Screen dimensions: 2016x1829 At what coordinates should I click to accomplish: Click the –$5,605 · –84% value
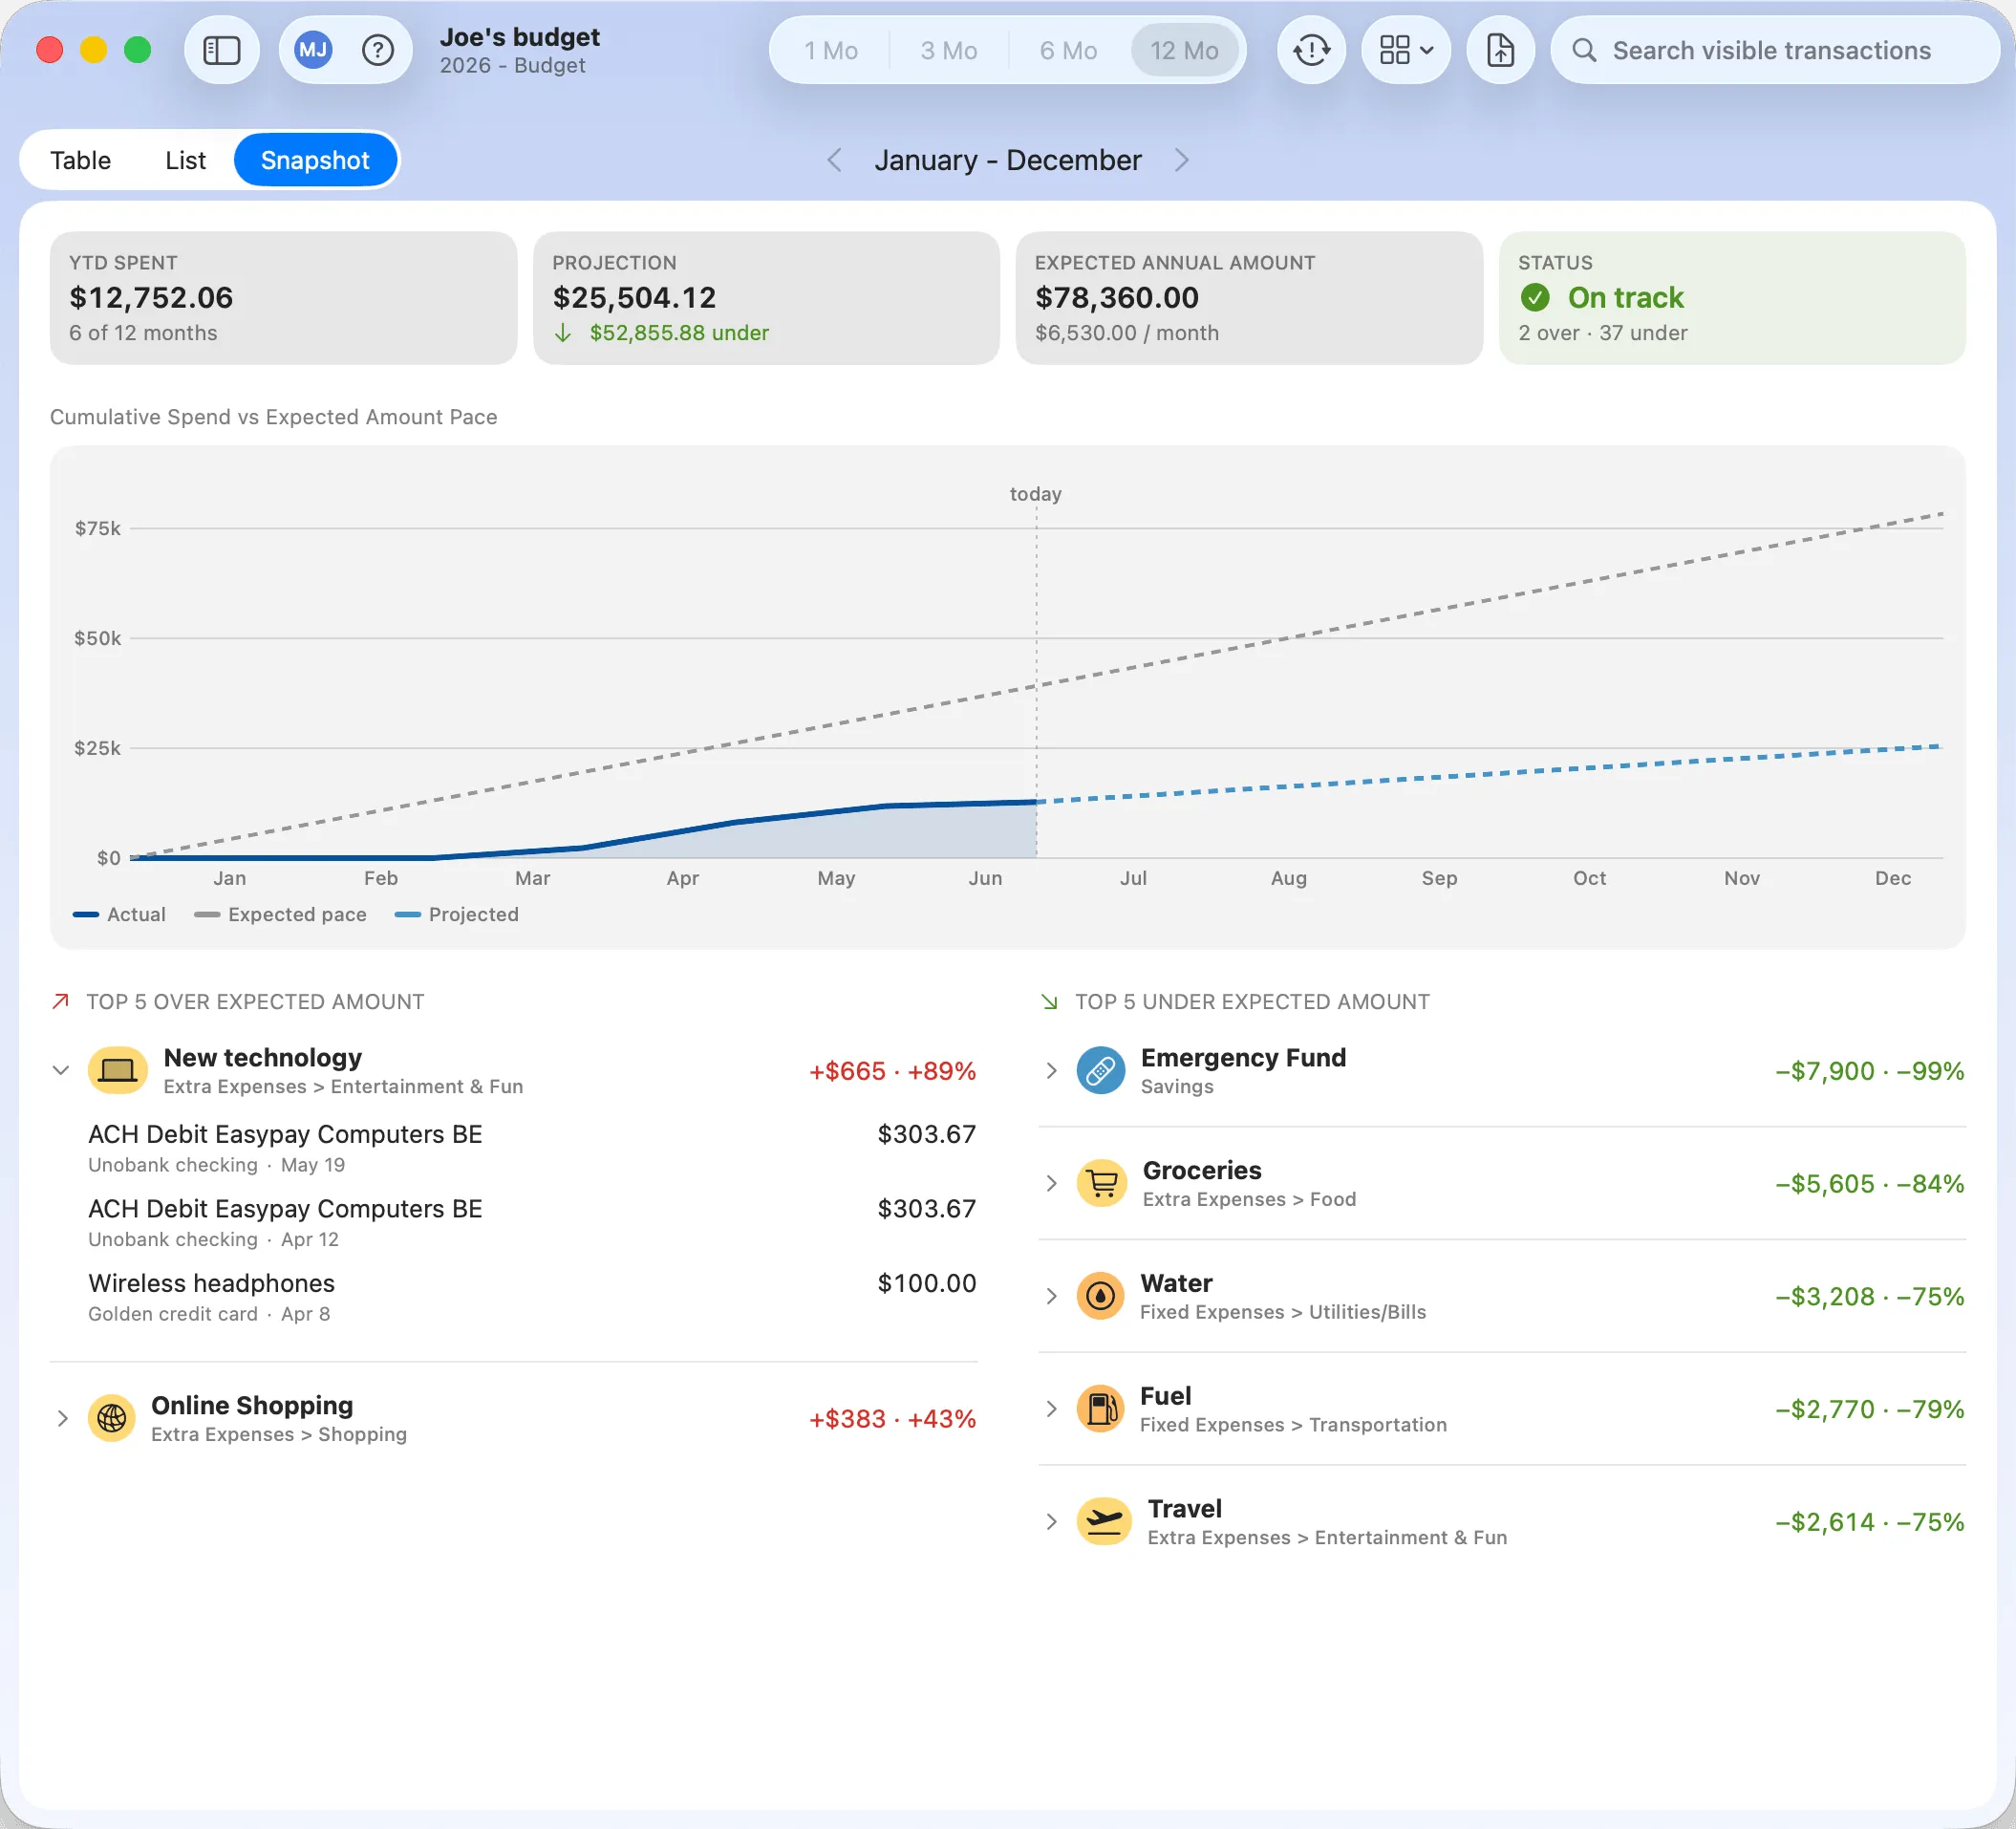pyautogui.click(x=1870, y=1184)
